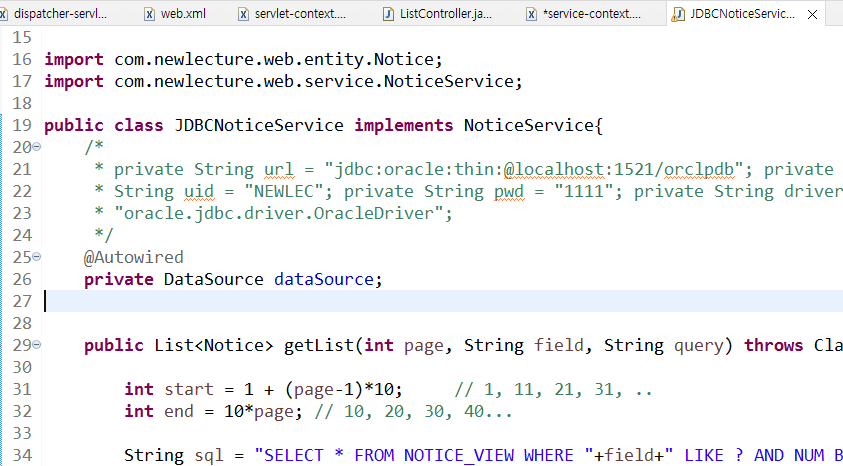Viewport: 843px width, 466px height.
Task: Select the JDBCNoticeService tab
Action: coord(742,14)
